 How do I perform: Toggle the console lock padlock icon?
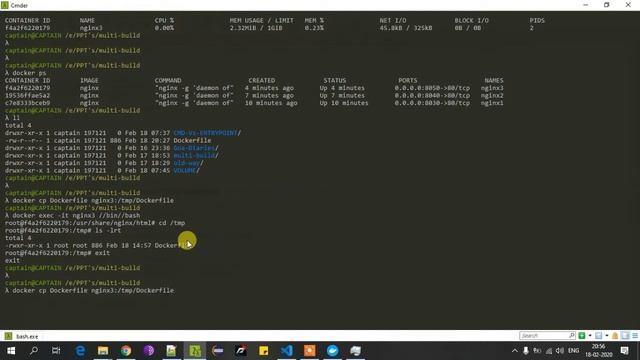(615, 336)
